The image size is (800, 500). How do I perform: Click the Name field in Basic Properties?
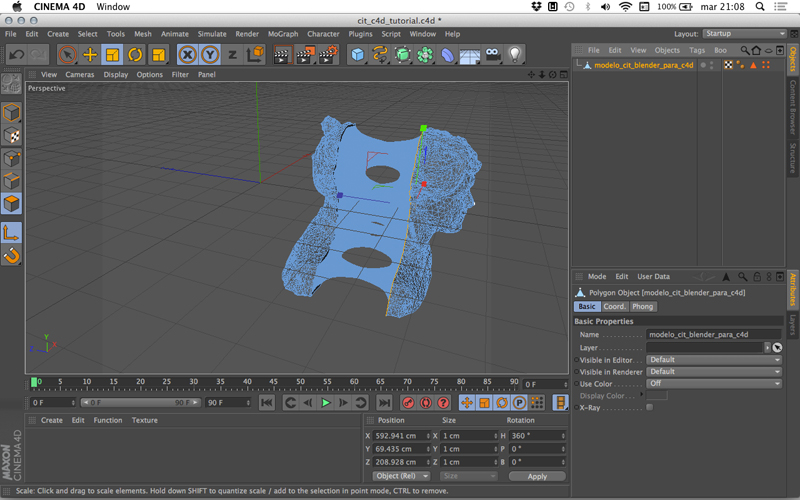(713, 335)
